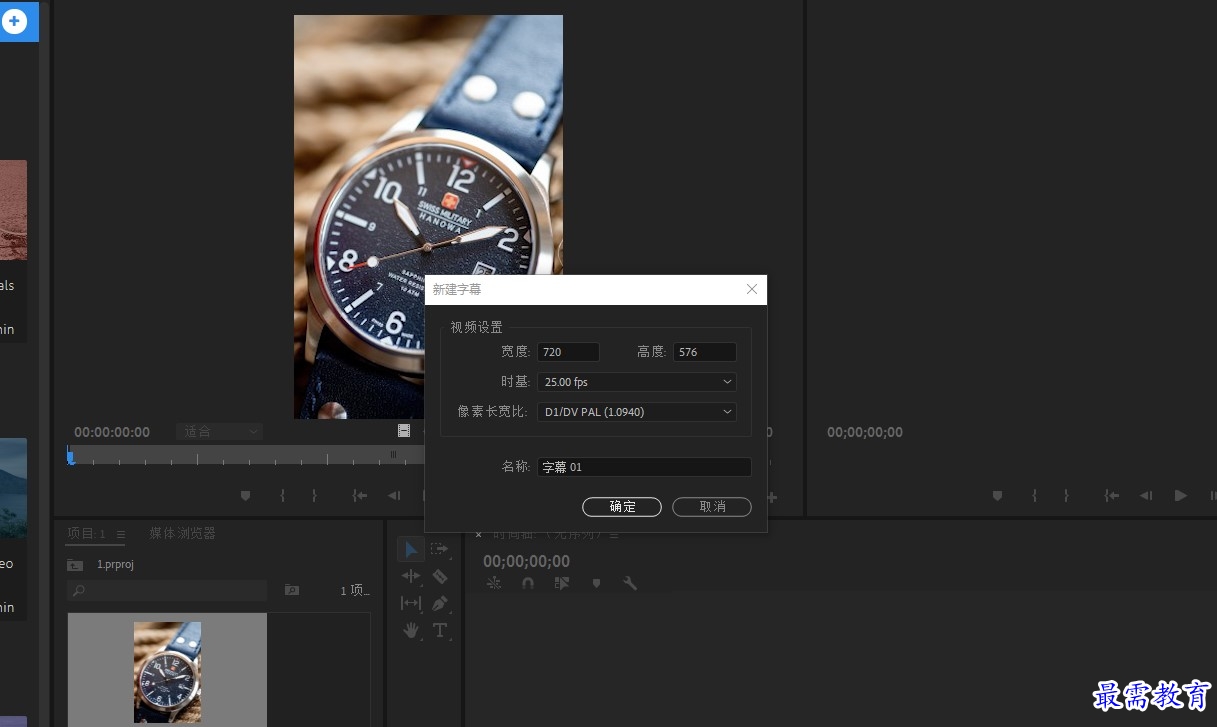This screenshot has height=727, width=1217.
Task: Confirm the dialog with 确定
Action: (622, 507)
